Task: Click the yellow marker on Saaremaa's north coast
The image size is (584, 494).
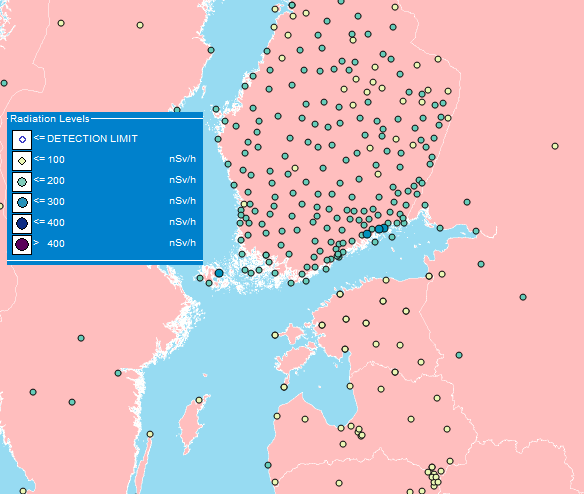Action: [275, 335]
